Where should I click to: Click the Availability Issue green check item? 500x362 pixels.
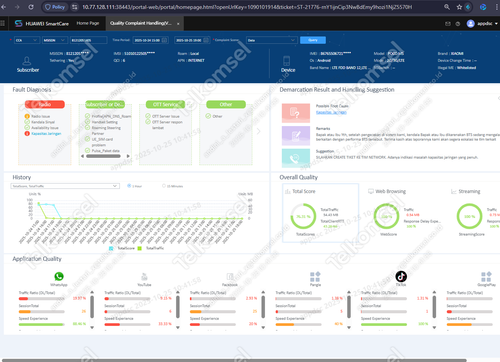click(42, 128)
